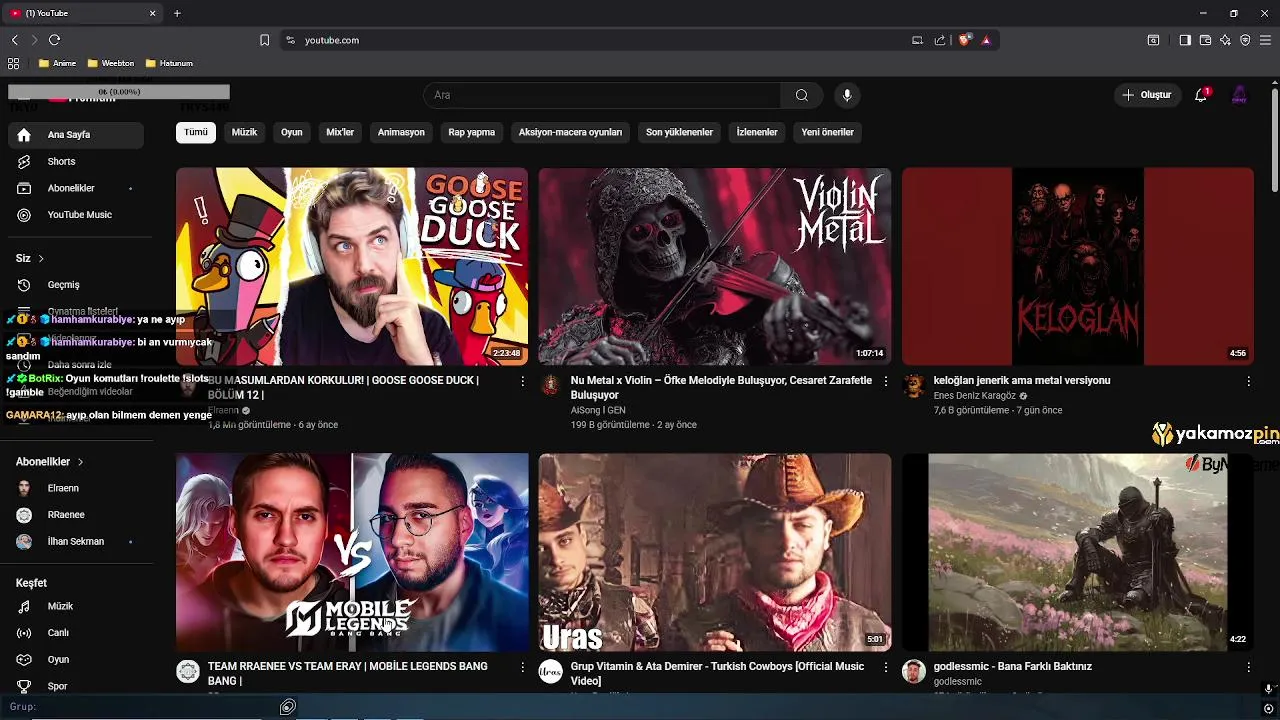Close the YouTube tab
1280x720 pixels.
coord(153,13)
